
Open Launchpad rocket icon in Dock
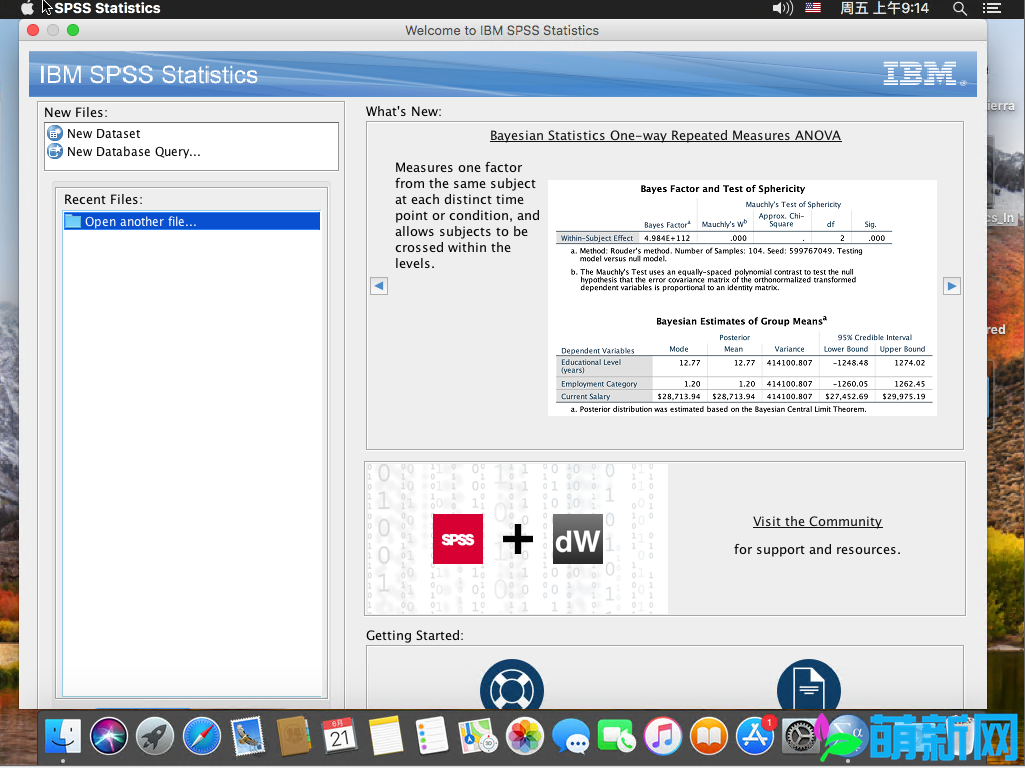tap(155, 736)
